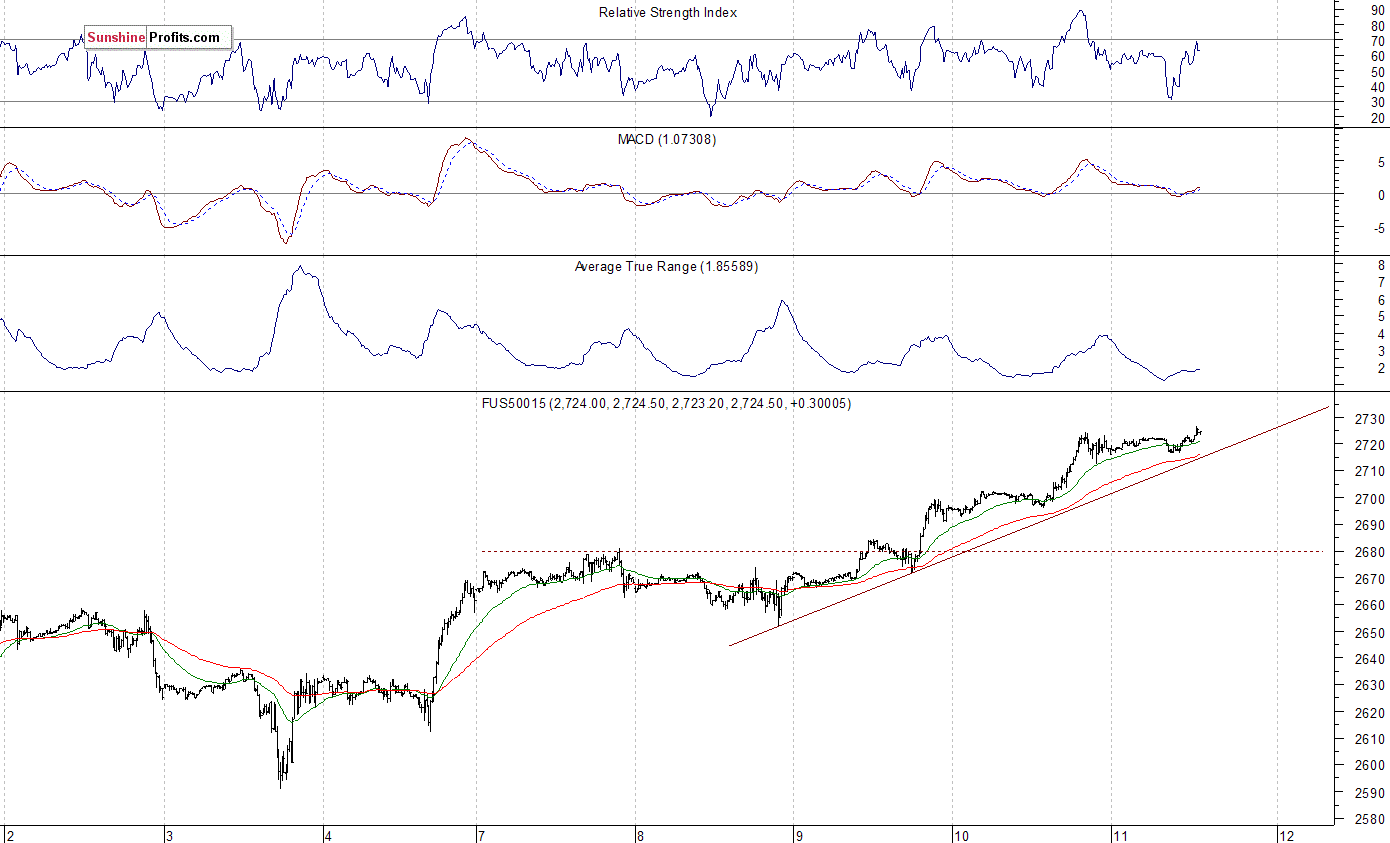This screenshot has width=1390, height=843.
Task: Click date label 3 on time axis
Action: 169,835
